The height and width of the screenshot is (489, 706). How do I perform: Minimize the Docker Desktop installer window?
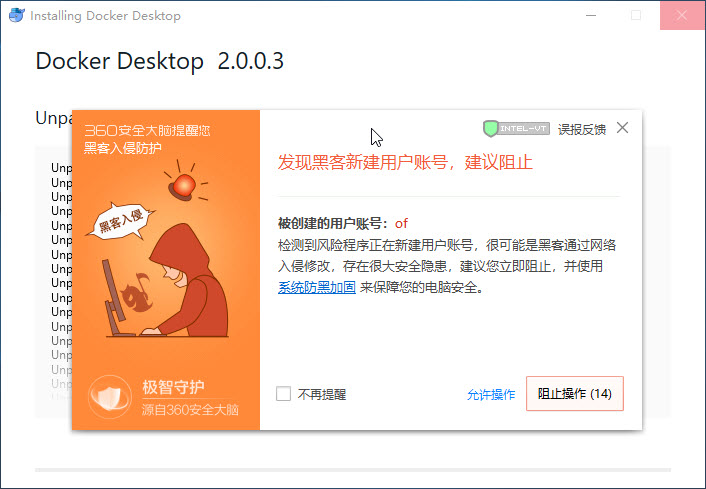[591, 15]
